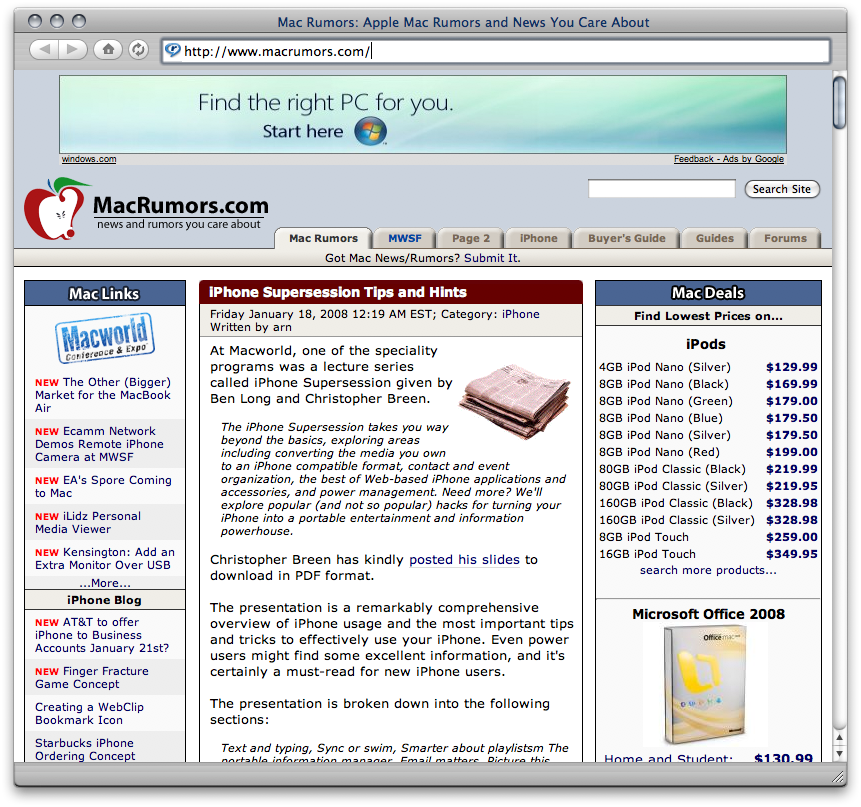Image resolution: width=861 pixels, height=807 pixels.
Task: Click the Mac Links panel header
Action: [104, 294]
